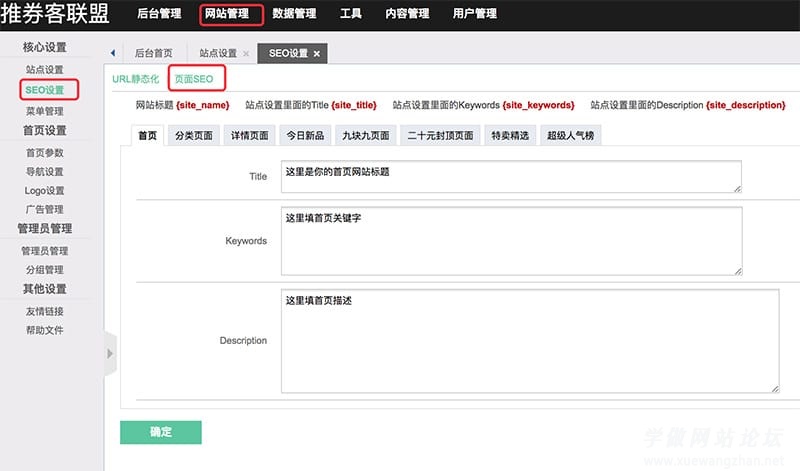Click the Title input field
The width and height of the screenshot is (800, 471).
coord(510,176)
